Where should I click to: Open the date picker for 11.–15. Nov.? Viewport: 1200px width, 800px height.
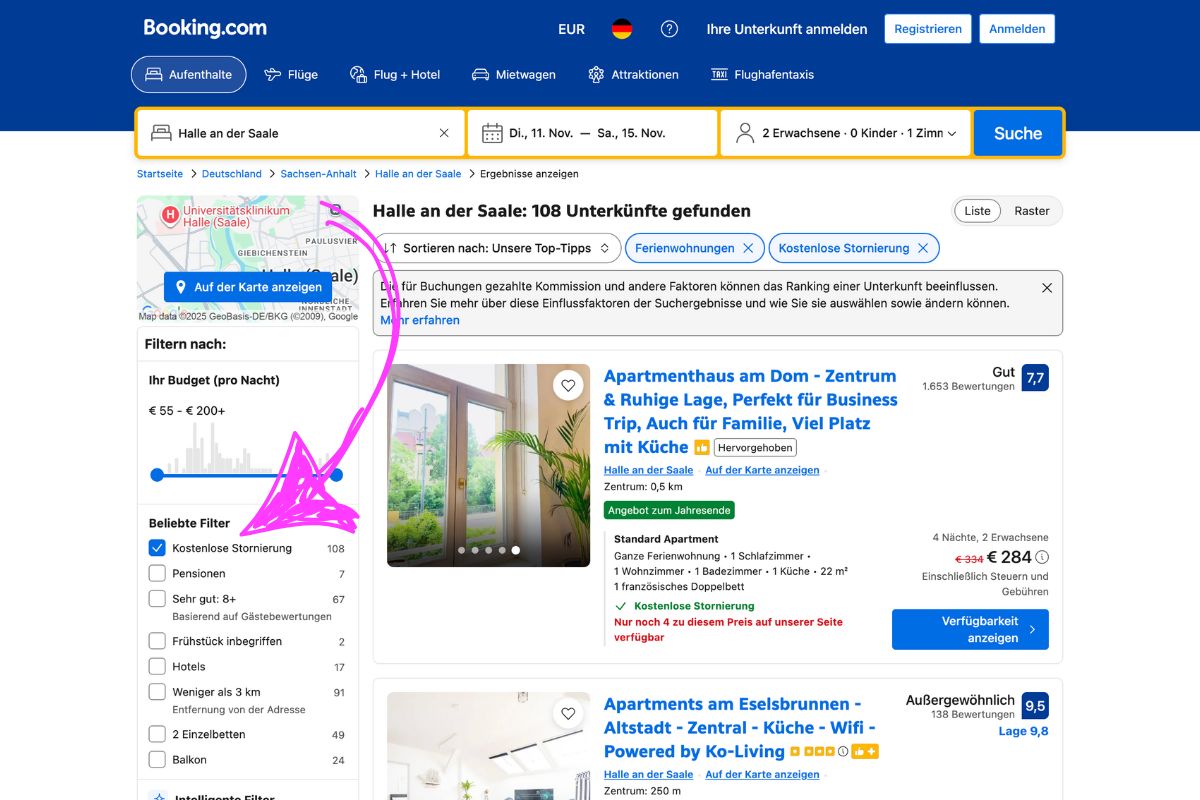[592, 133]
